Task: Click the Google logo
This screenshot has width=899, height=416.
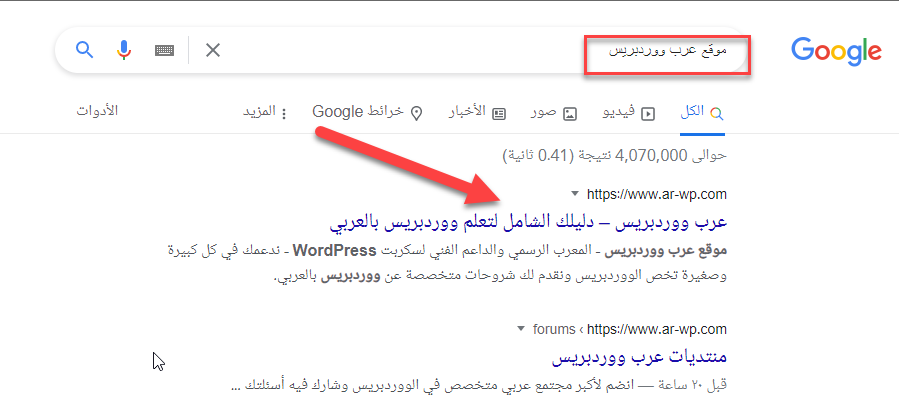Action: (836, 50)
